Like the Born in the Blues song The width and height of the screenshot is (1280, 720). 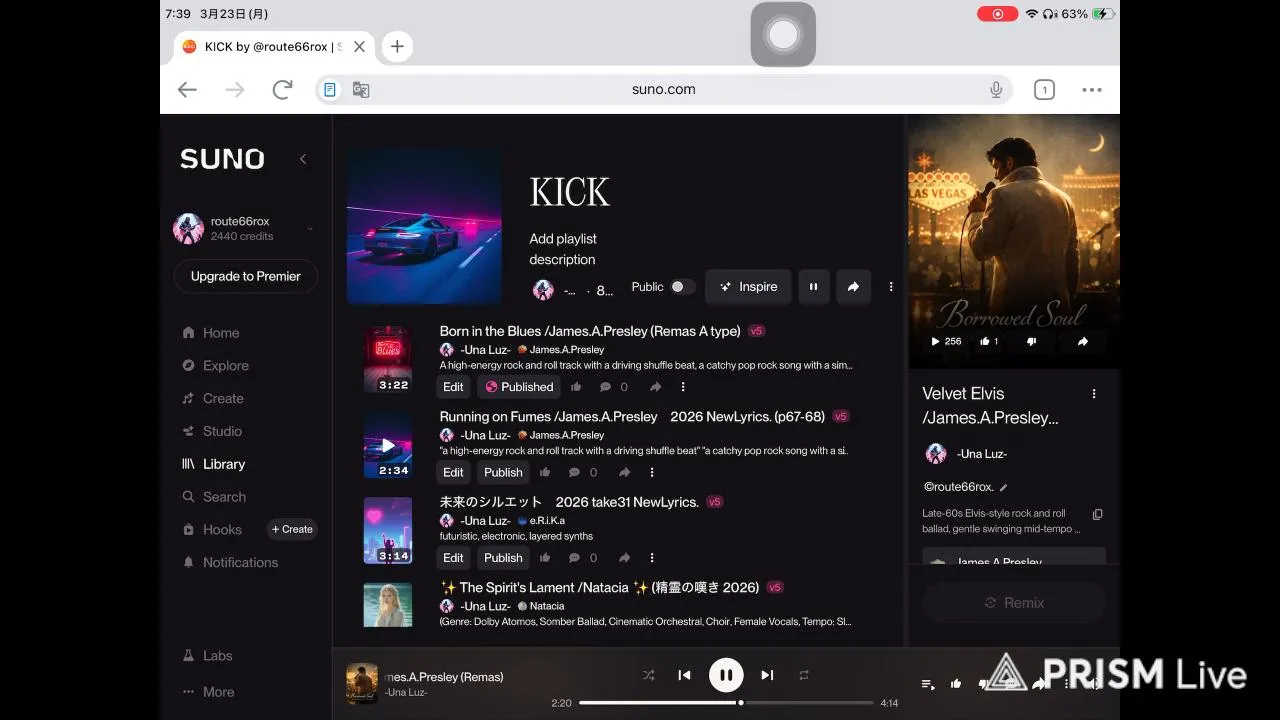pyautogui.click(x=576, y=387)
